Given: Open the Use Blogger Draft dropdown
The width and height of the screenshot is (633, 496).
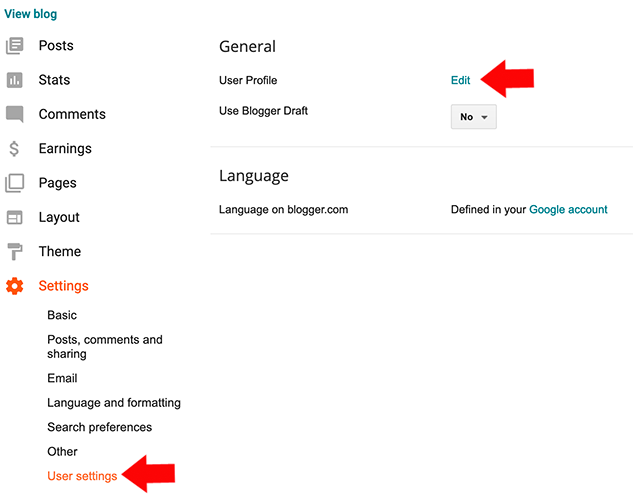Looking at the screenshot, I should point(473,117).
